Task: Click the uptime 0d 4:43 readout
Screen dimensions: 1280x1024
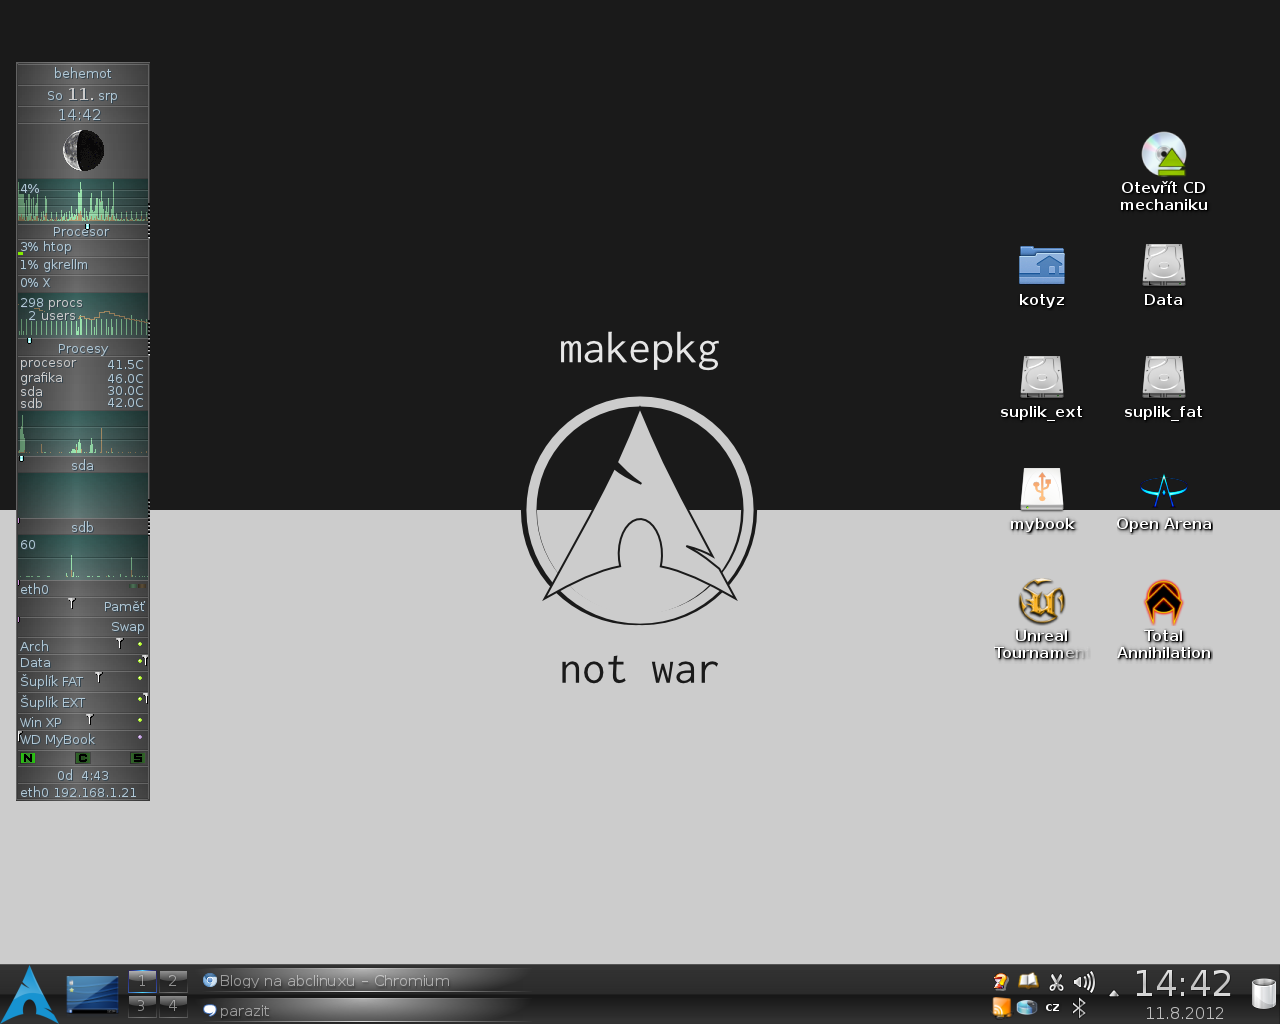Action: click(x=83, y=776)
